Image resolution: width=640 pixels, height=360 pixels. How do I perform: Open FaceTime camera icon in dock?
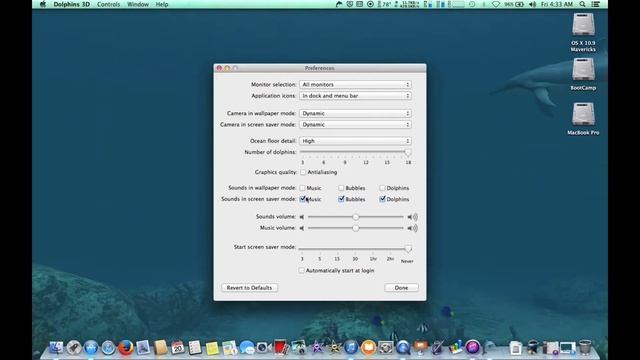click(263, 347)
